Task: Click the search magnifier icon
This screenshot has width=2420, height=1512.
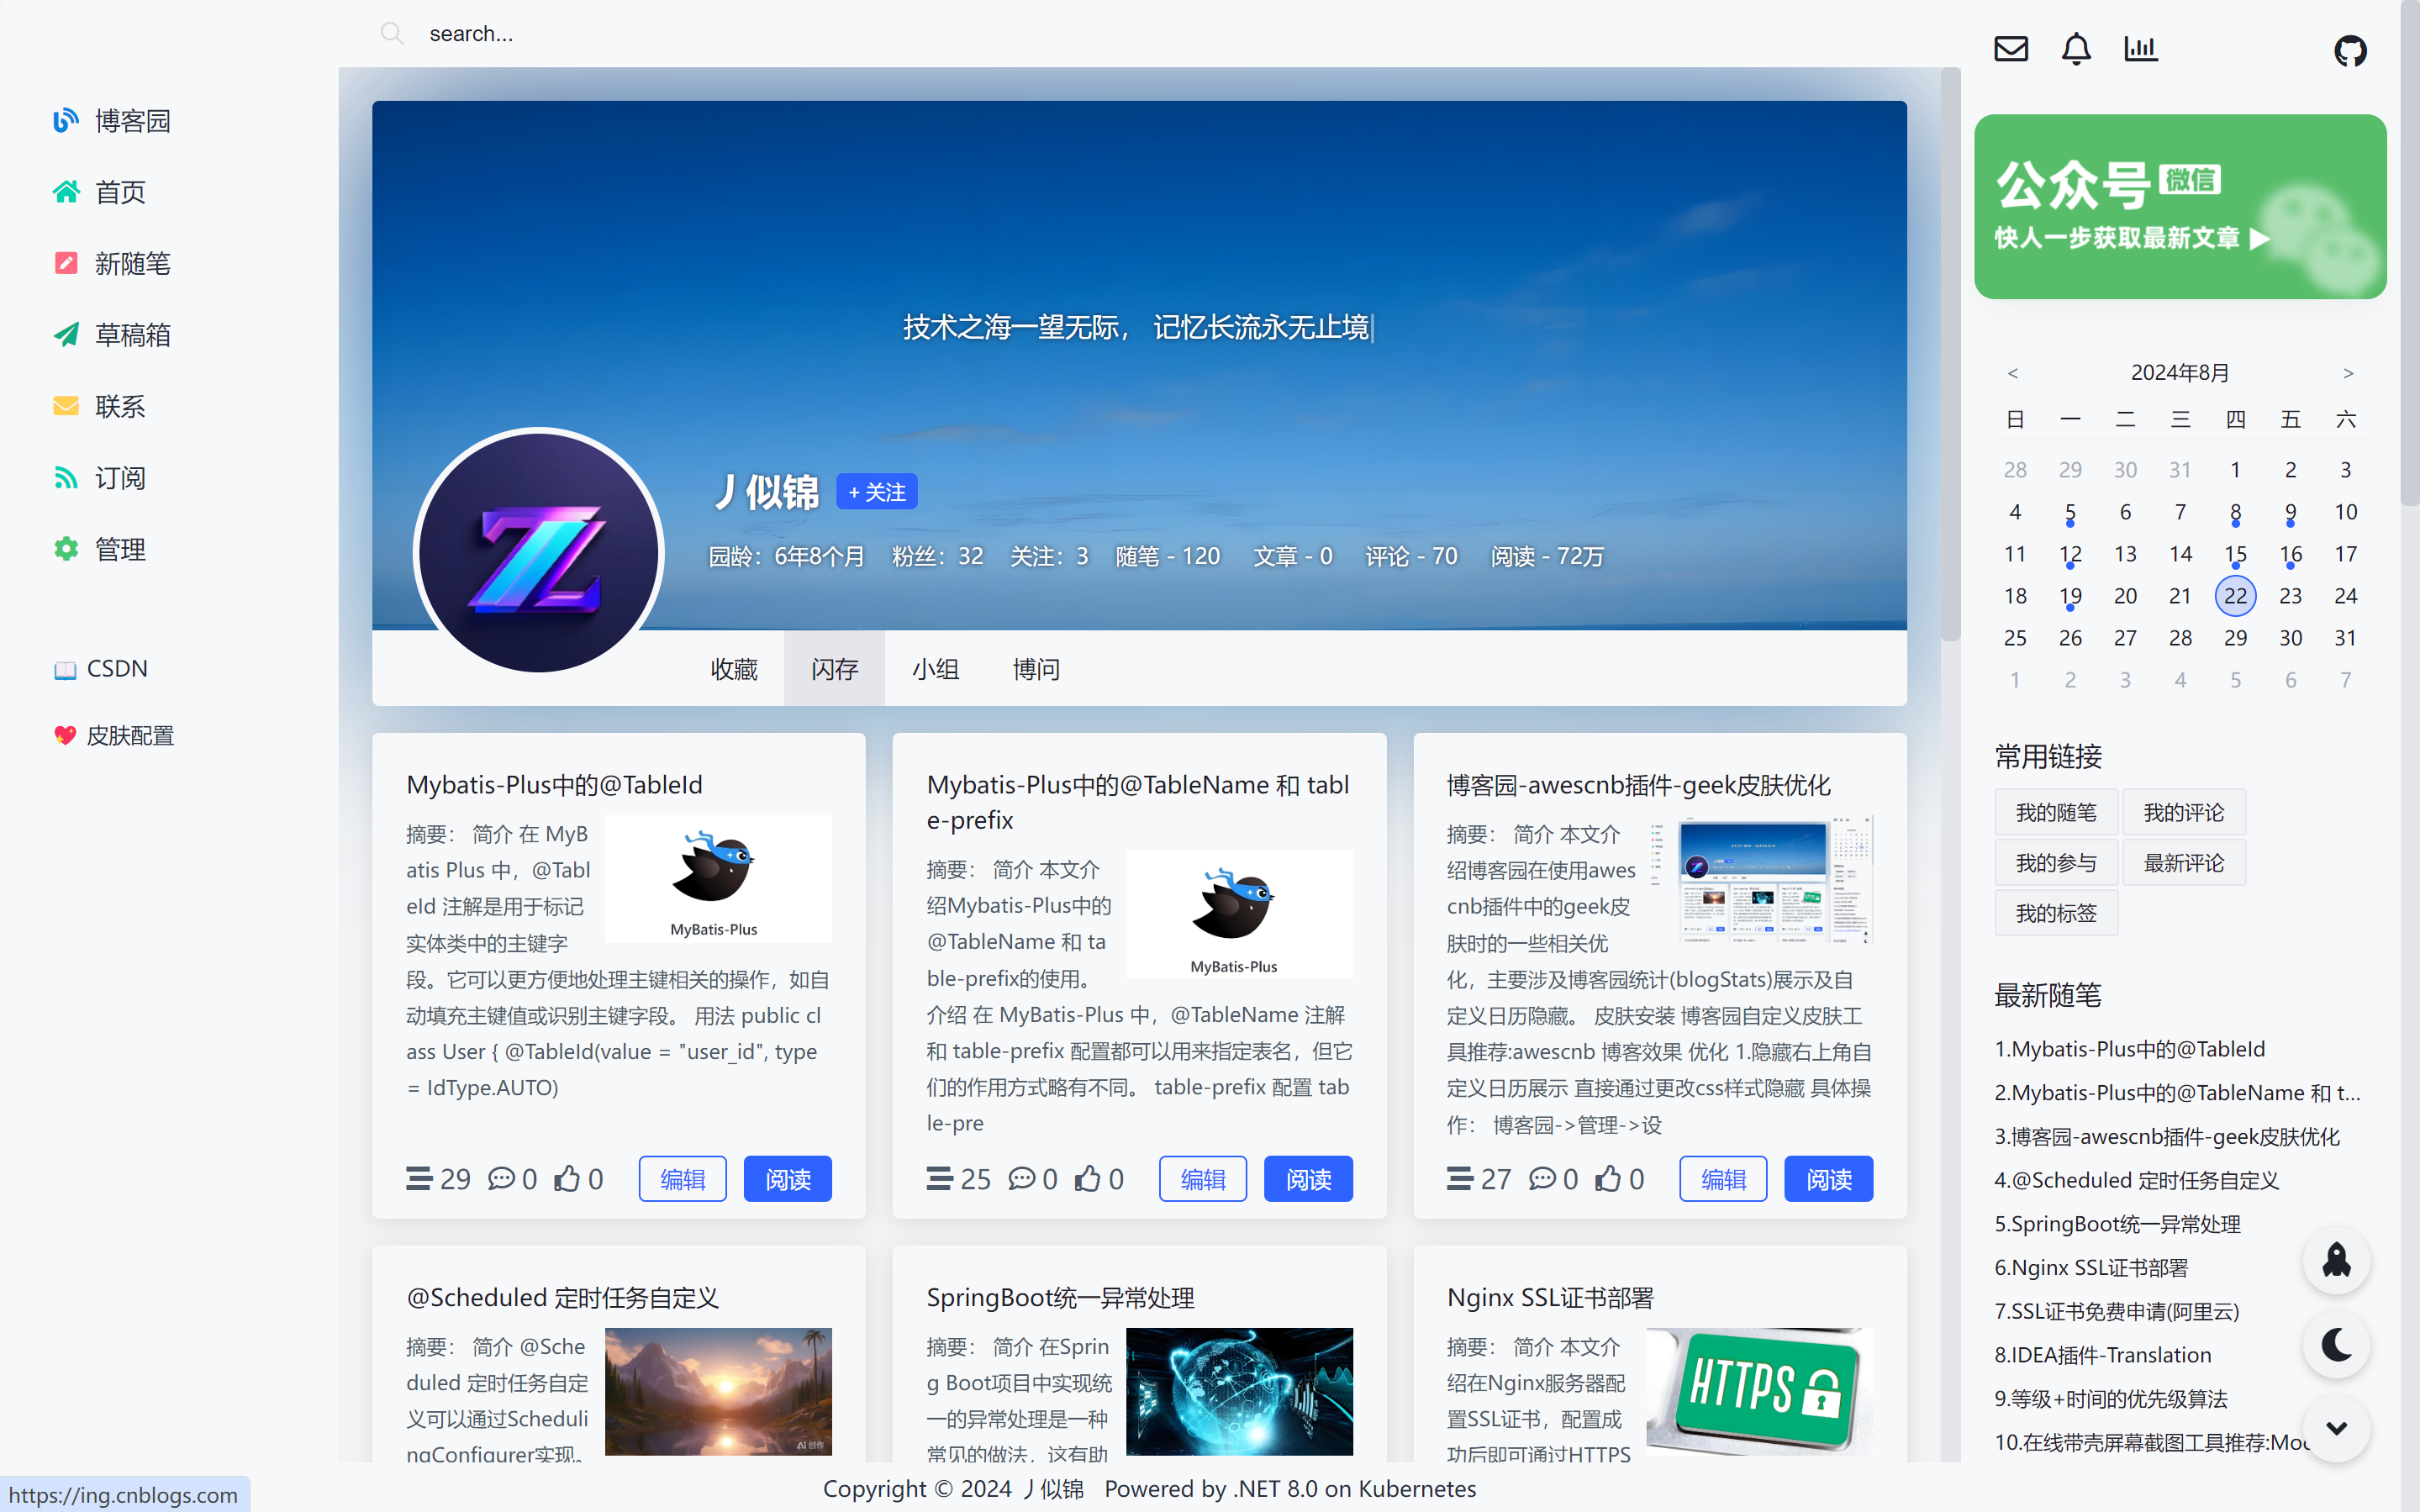Action: tap(391, 34)
